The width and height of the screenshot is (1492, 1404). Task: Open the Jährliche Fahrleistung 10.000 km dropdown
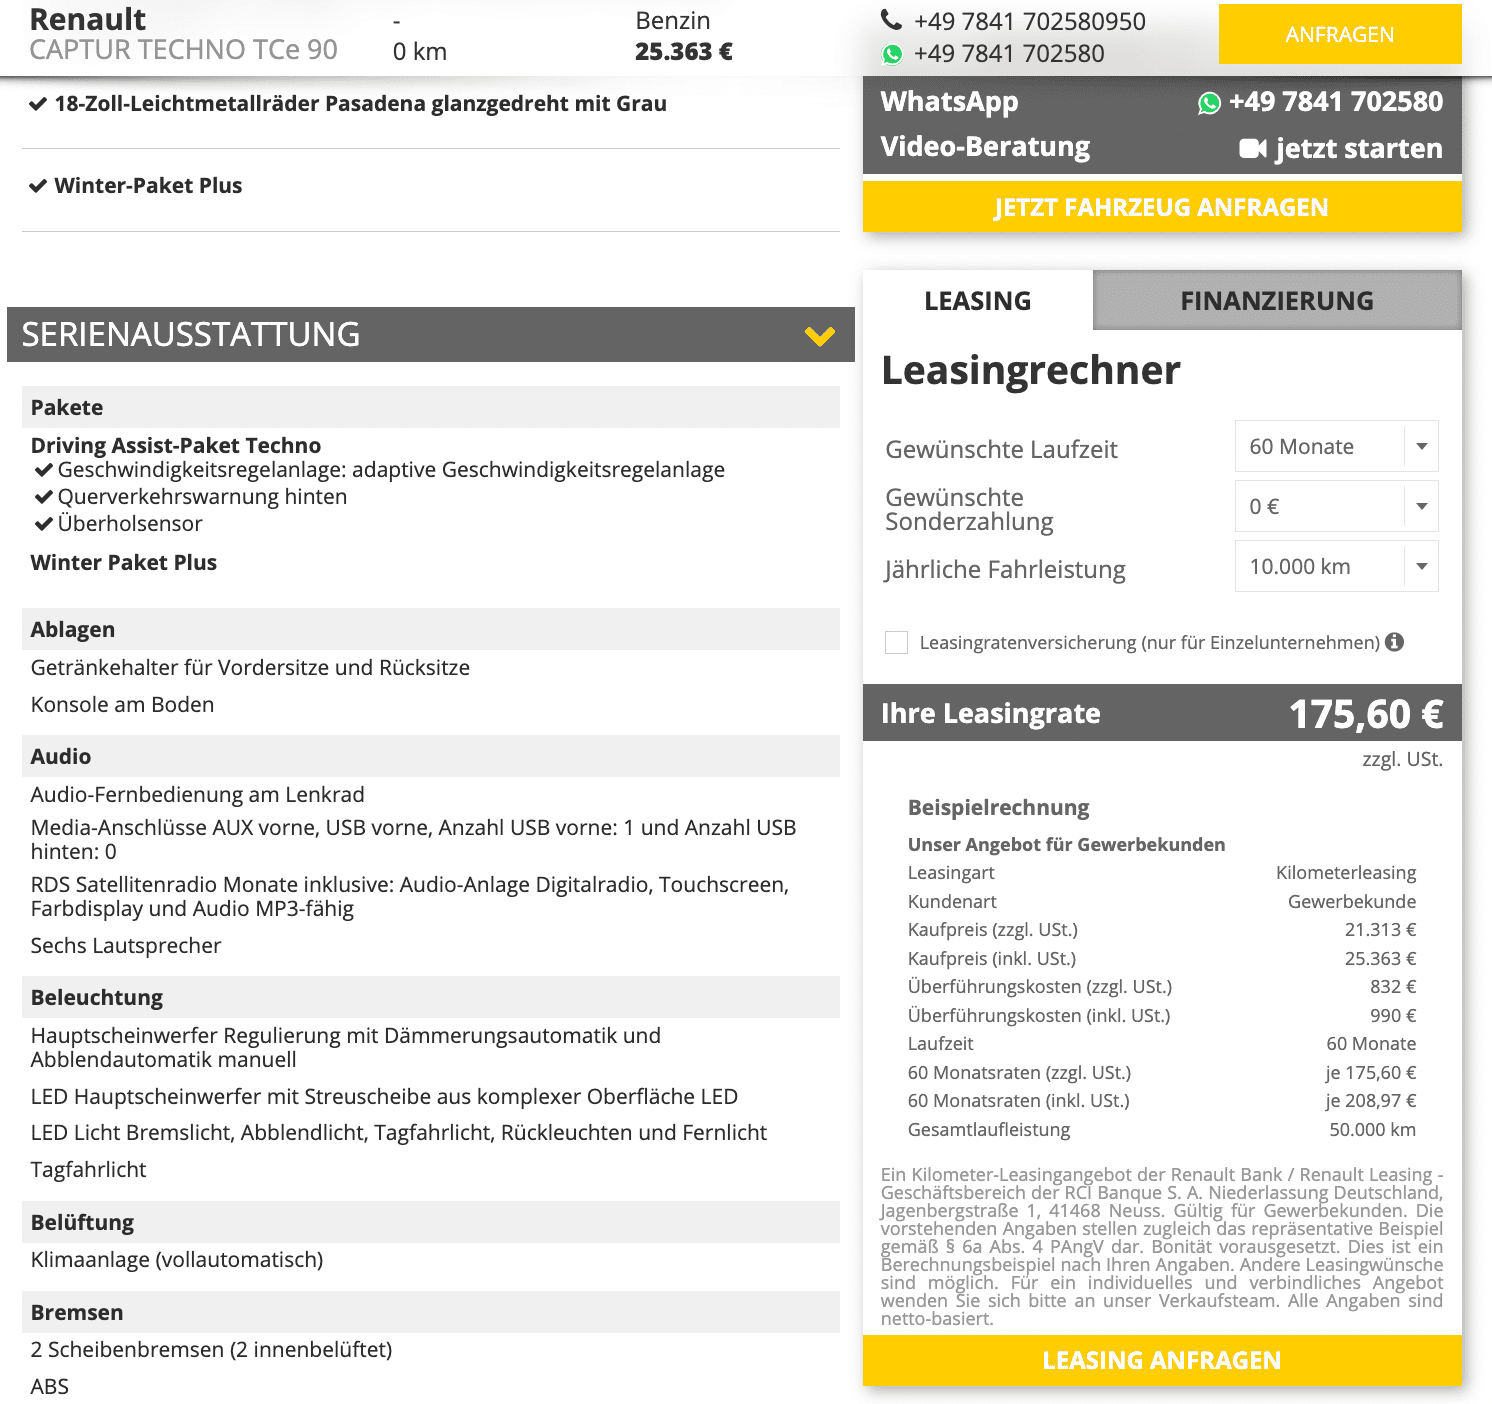(x=1337, y=566)
